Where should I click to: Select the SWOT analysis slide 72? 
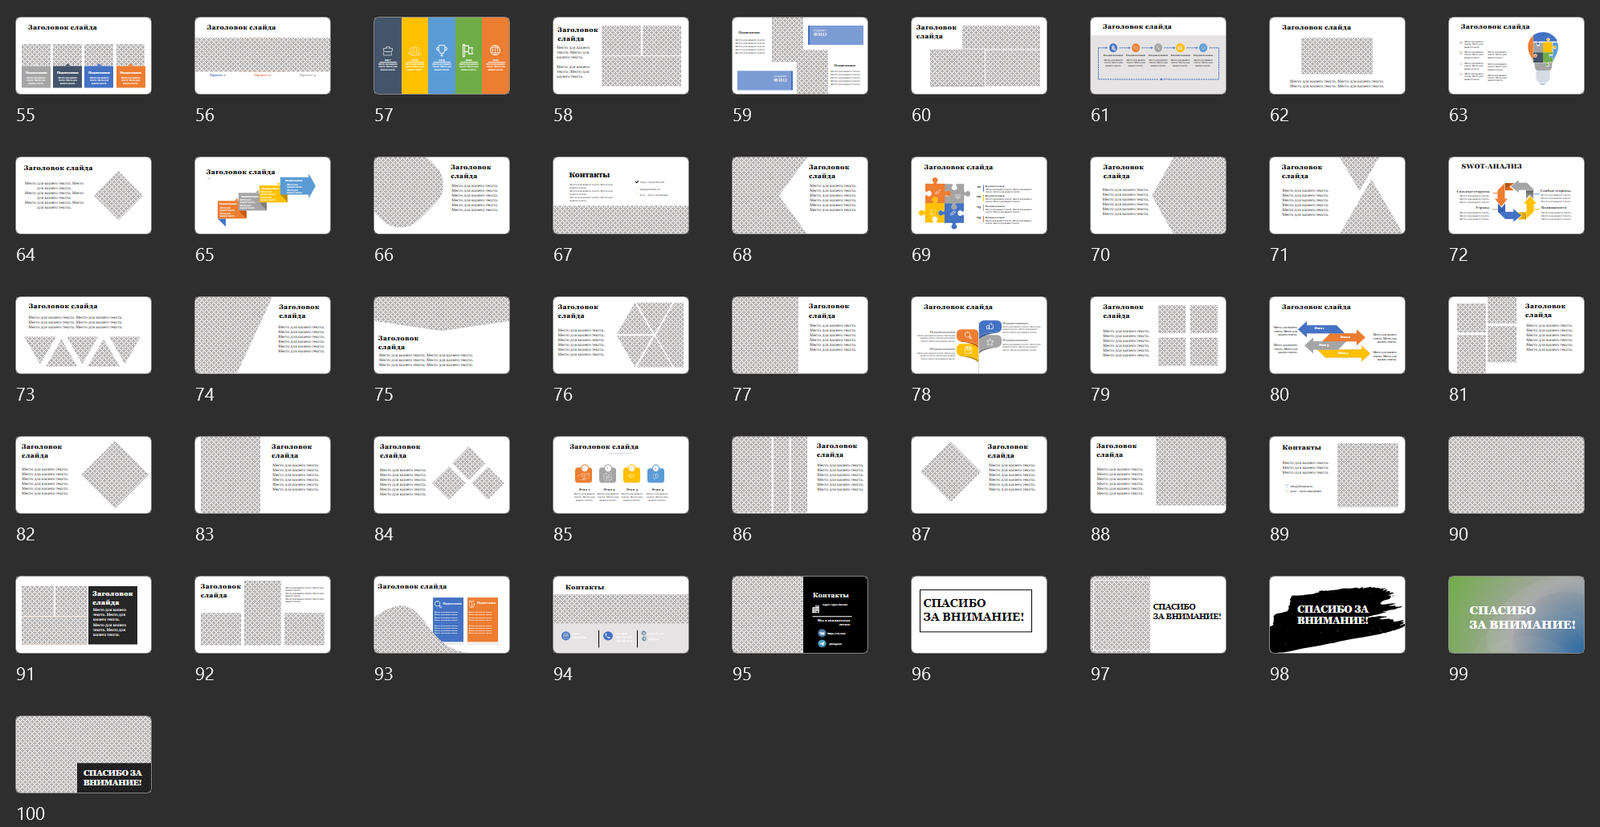(1516, 196)
